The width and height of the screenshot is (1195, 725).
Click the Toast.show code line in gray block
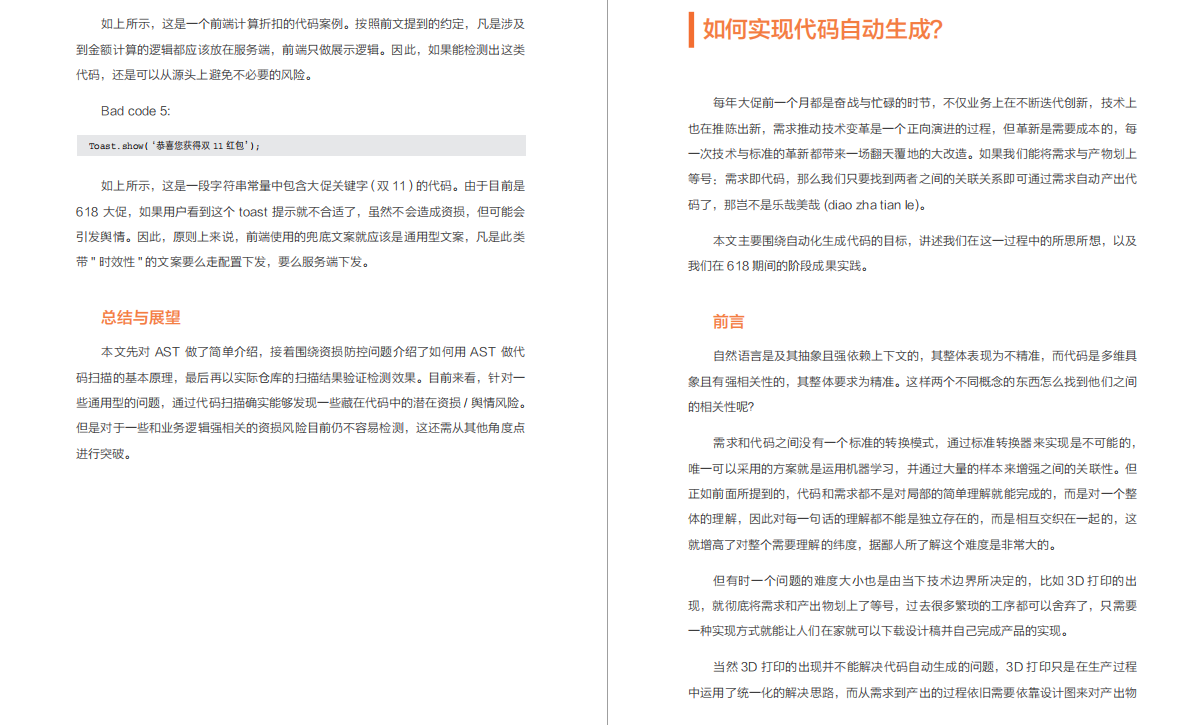click(x=301, y=146)
